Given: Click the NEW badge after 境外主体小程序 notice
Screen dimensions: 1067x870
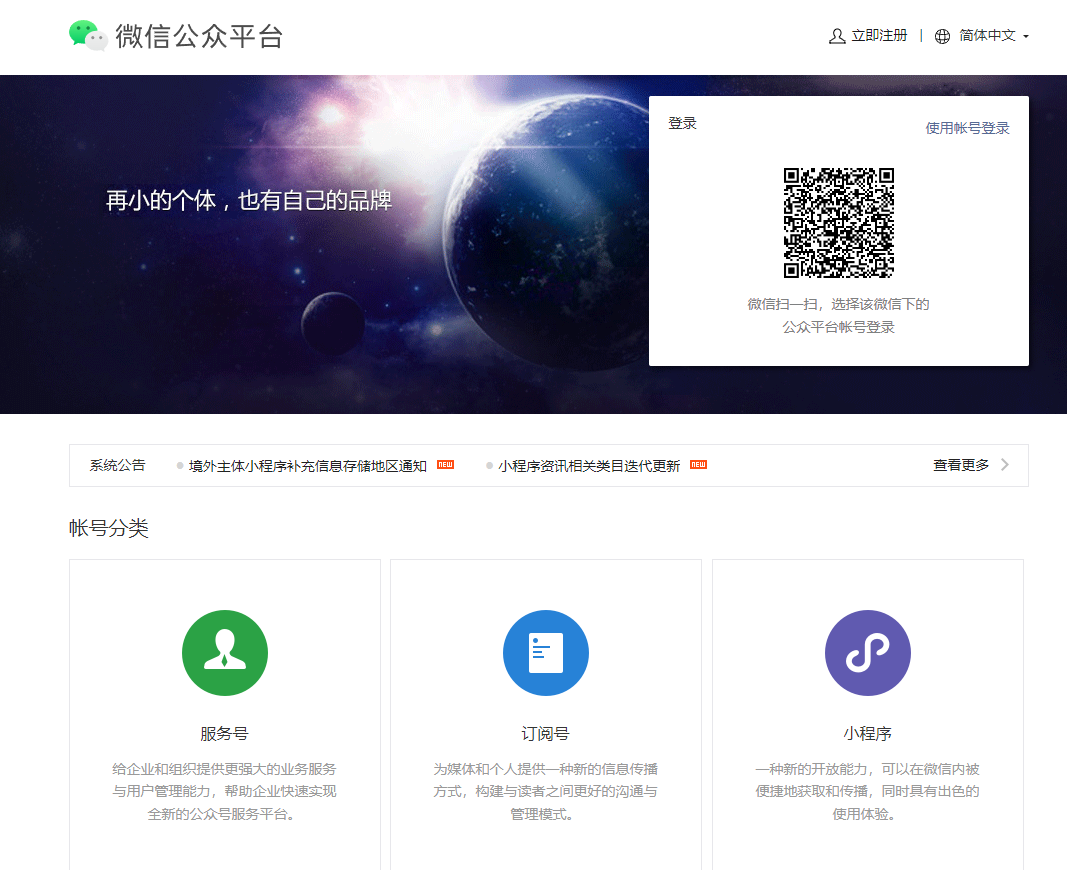Looking at the screenshot, I should (446, 465).
